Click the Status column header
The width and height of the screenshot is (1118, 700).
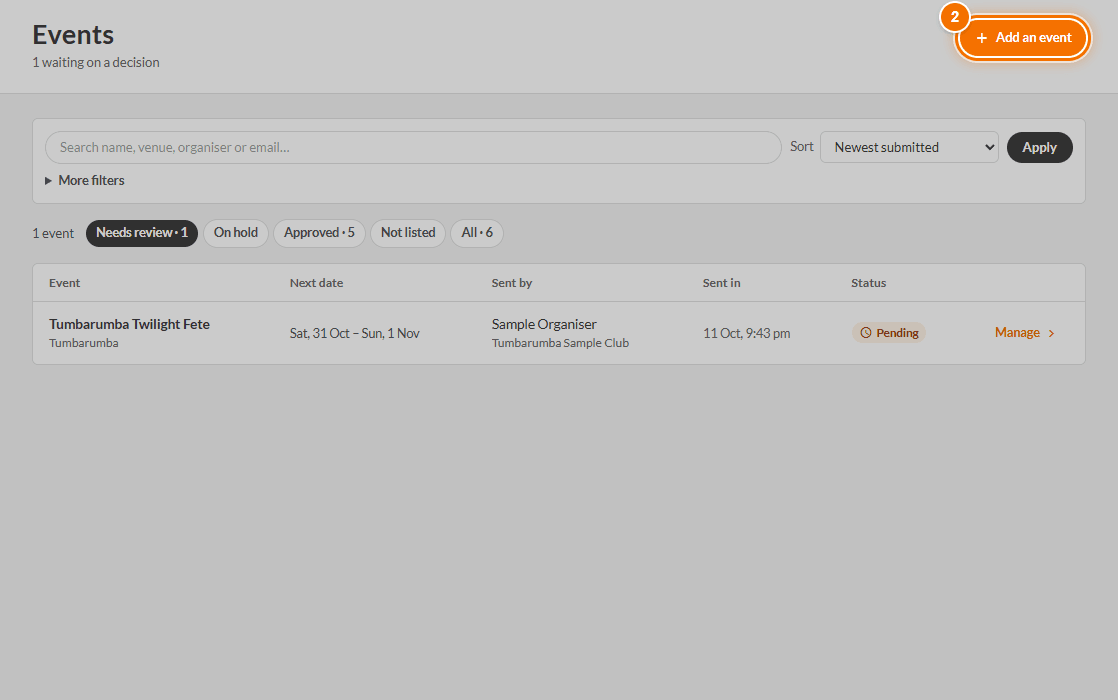tap(868, 283)
